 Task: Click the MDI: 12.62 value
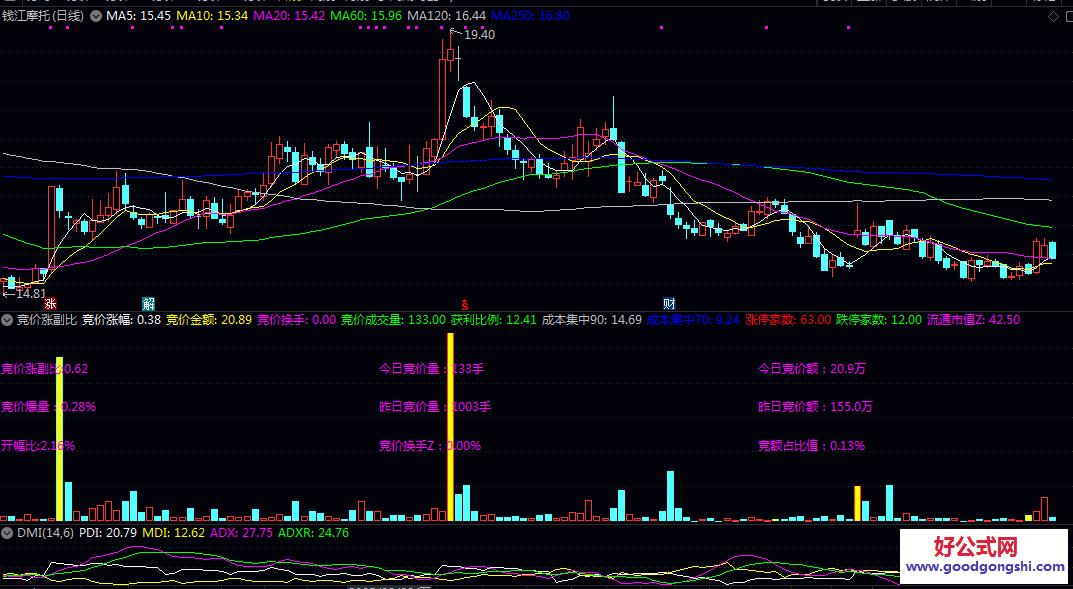point(173,532)
